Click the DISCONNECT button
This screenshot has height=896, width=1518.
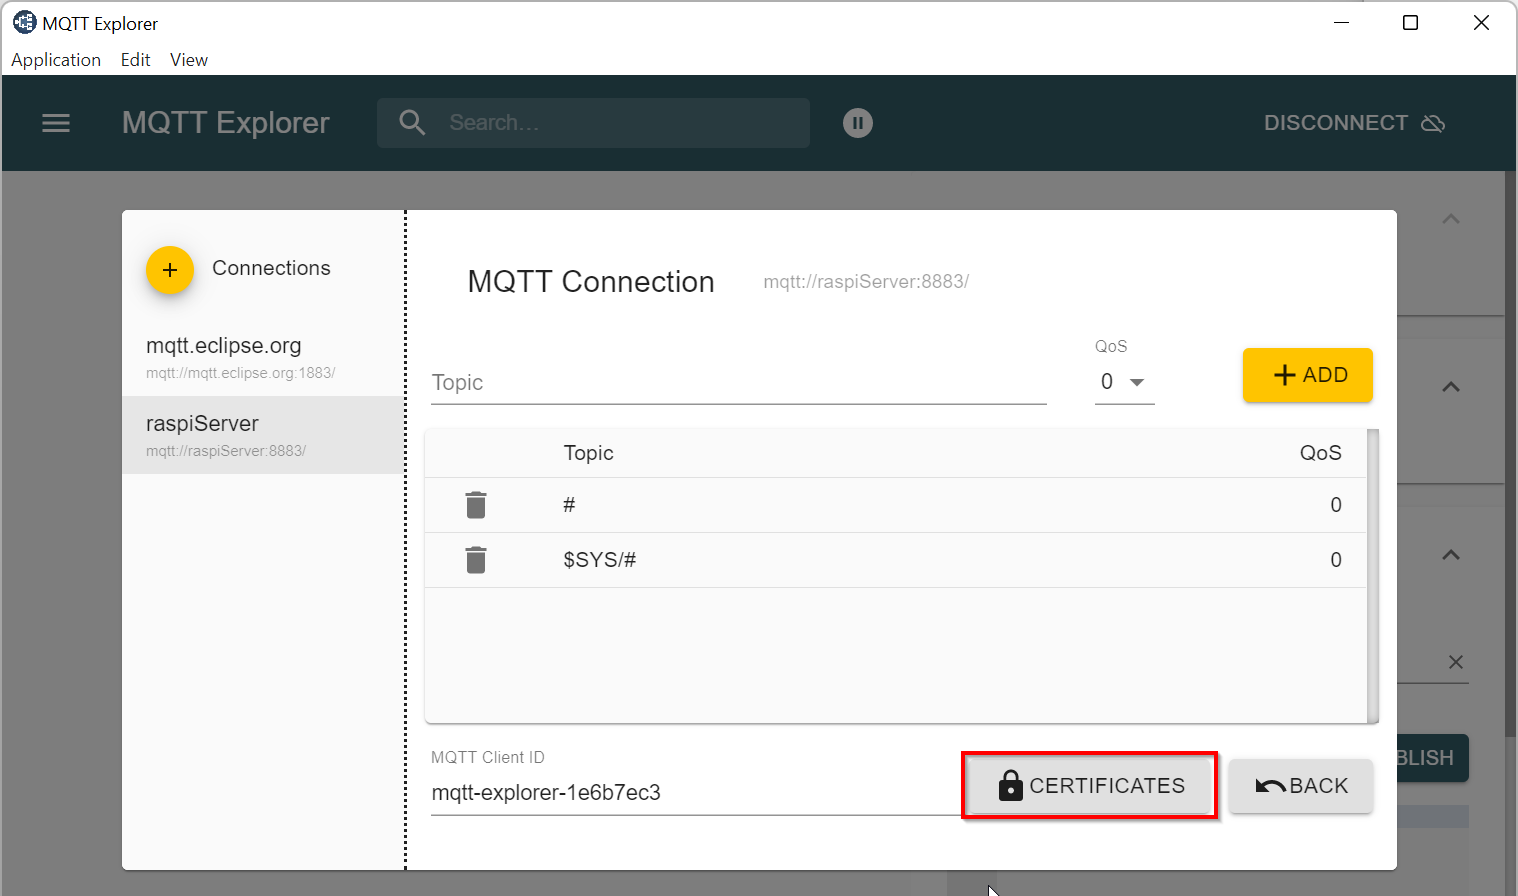pyautogui.click(x=1354, y=123)
